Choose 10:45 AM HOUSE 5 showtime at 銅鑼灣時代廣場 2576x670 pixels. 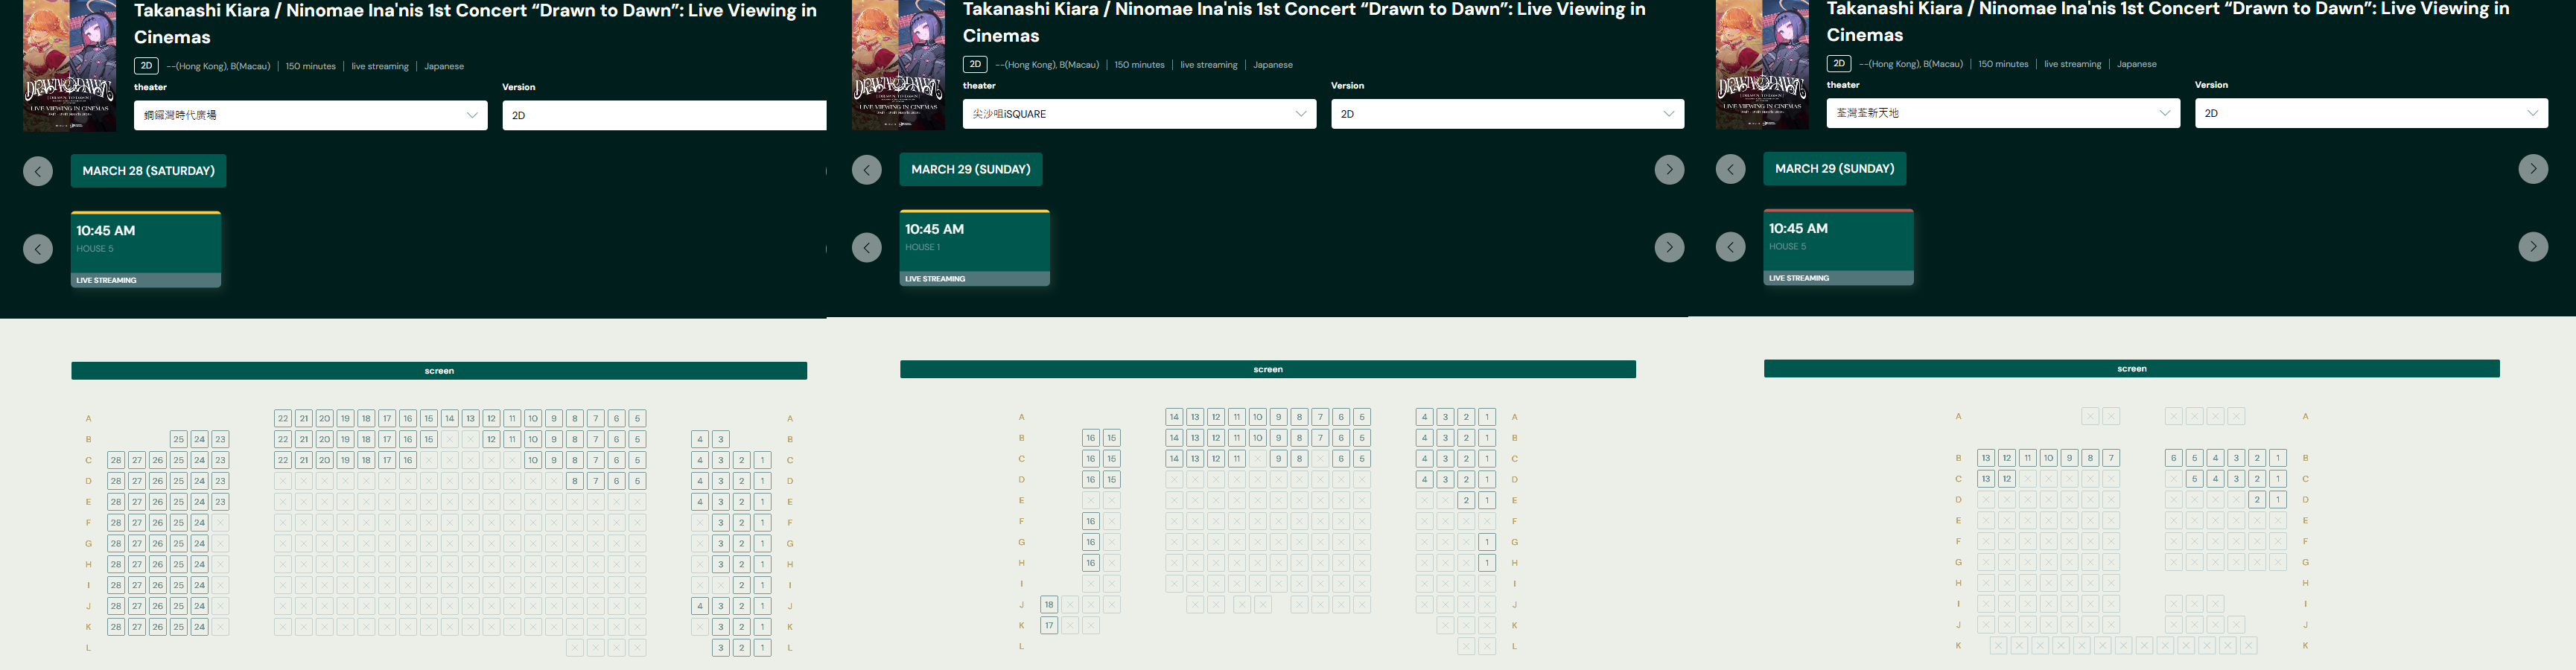pyautogui.click(x=146, y=249)
